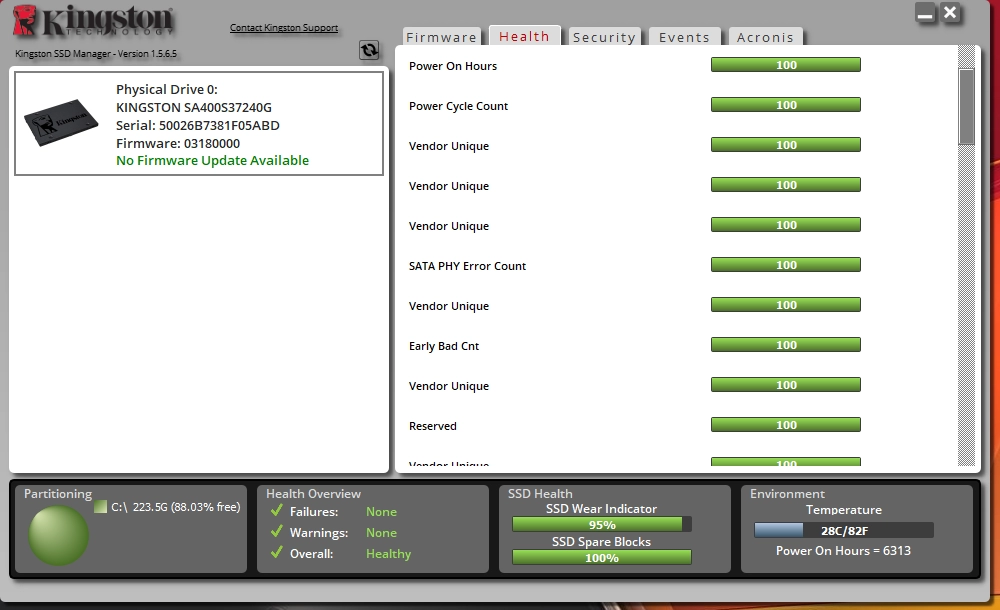1000x610 pixels.
Task: Switch to the Events tab
Action: [x=684, y=37]
